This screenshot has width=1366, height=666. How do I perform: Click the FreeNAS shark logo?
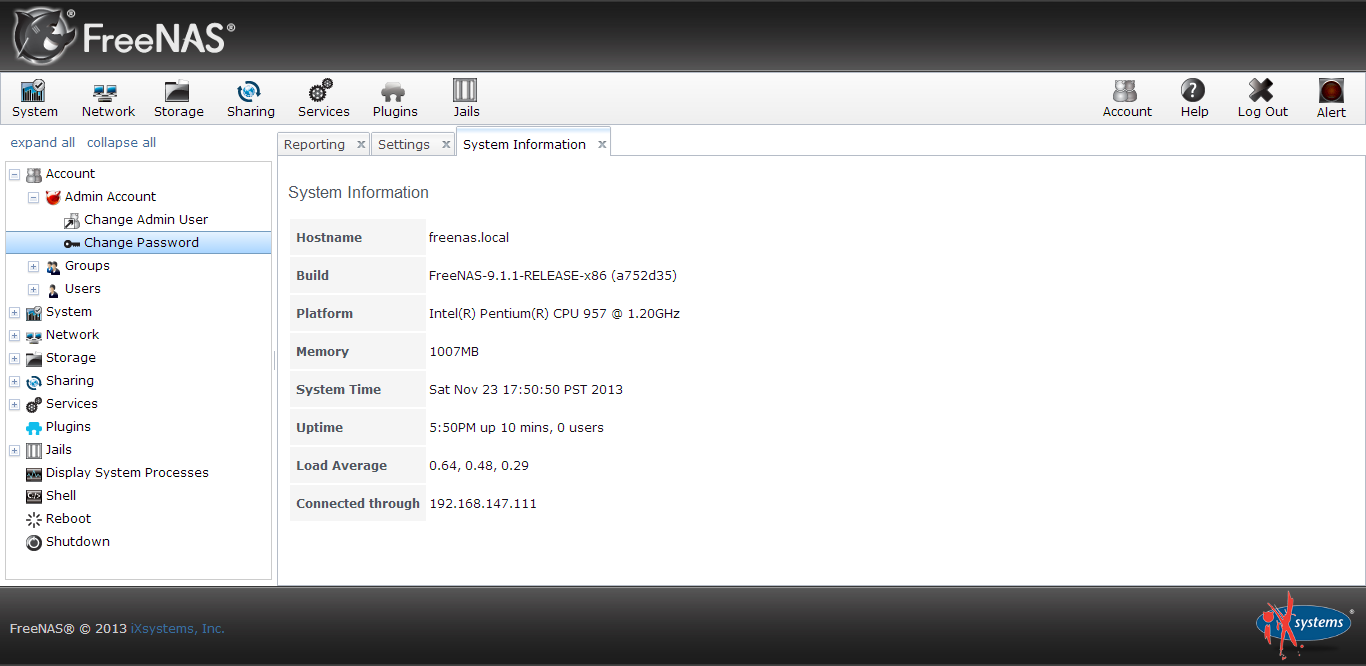click(x=42, y=36)
